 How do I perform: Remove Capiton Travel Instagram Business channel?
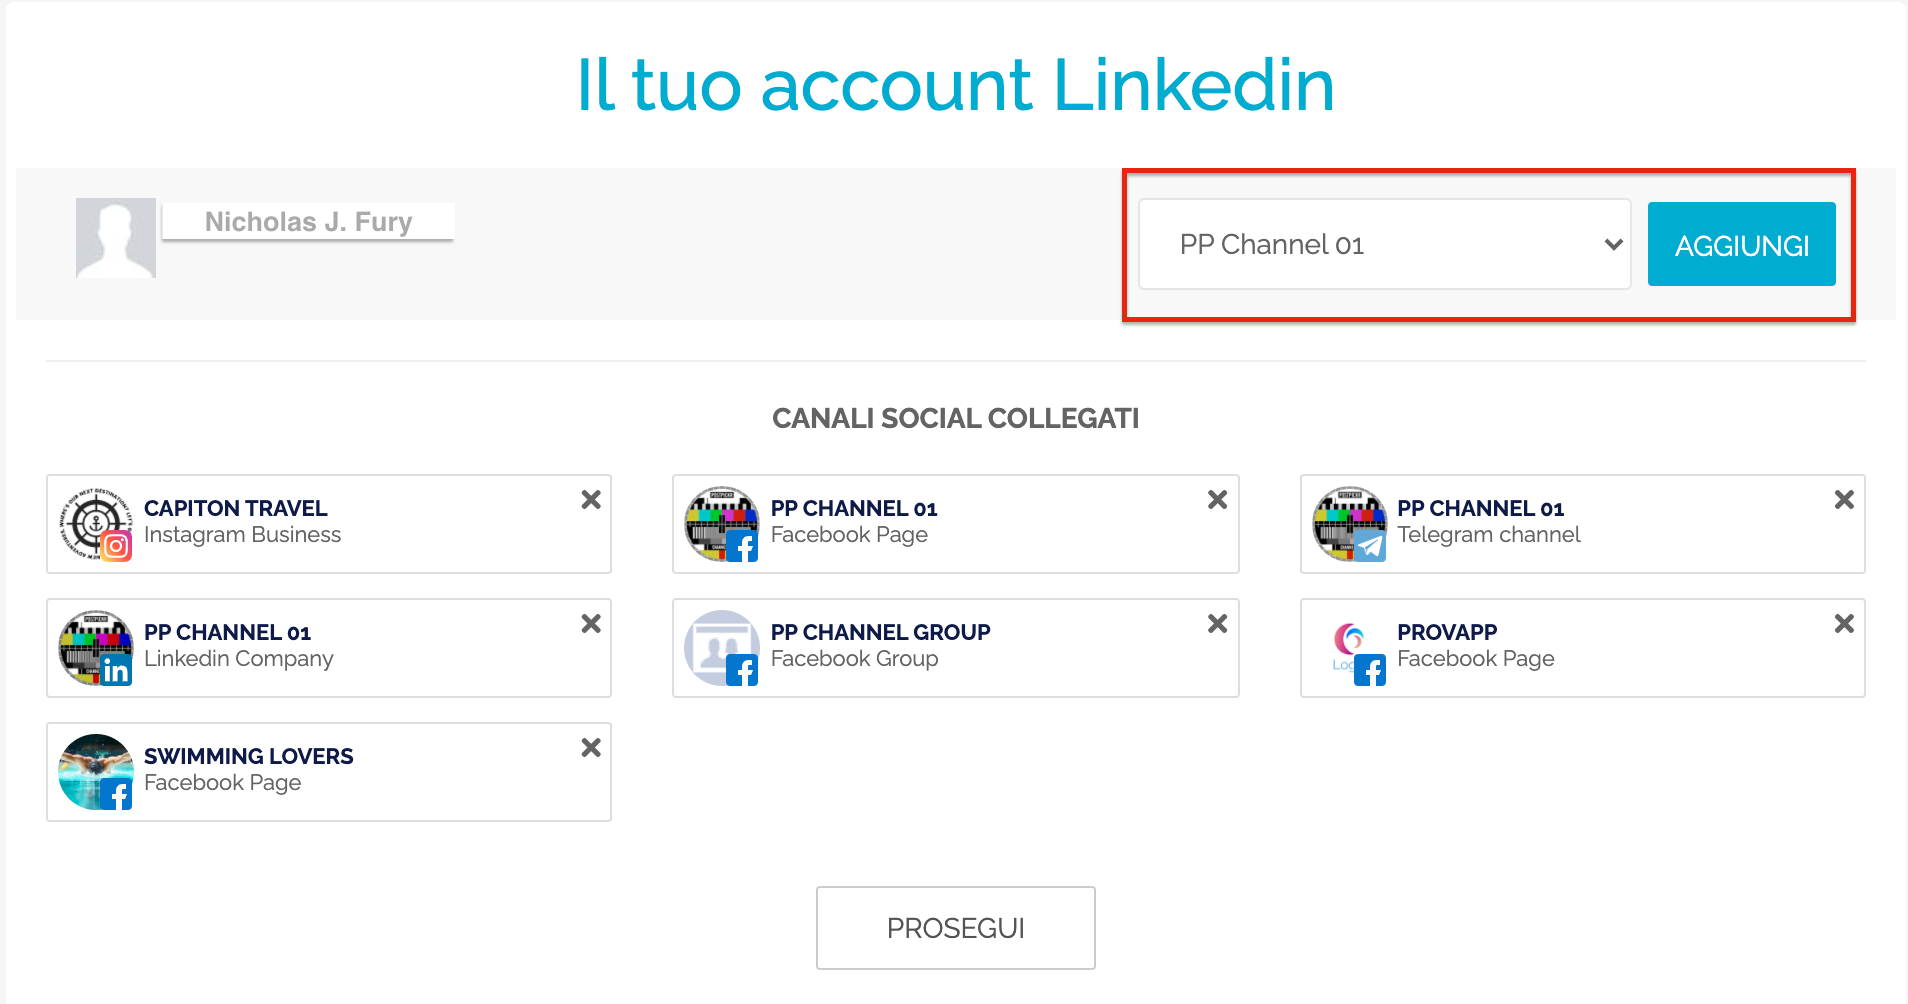(591, 500)
